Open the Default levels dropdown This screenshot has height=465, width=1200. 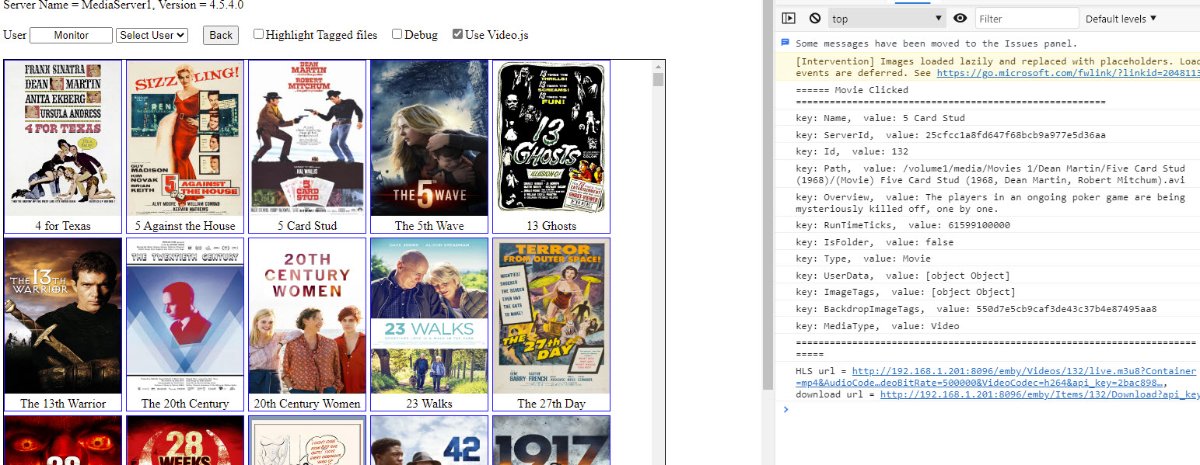click(1121, 18)
